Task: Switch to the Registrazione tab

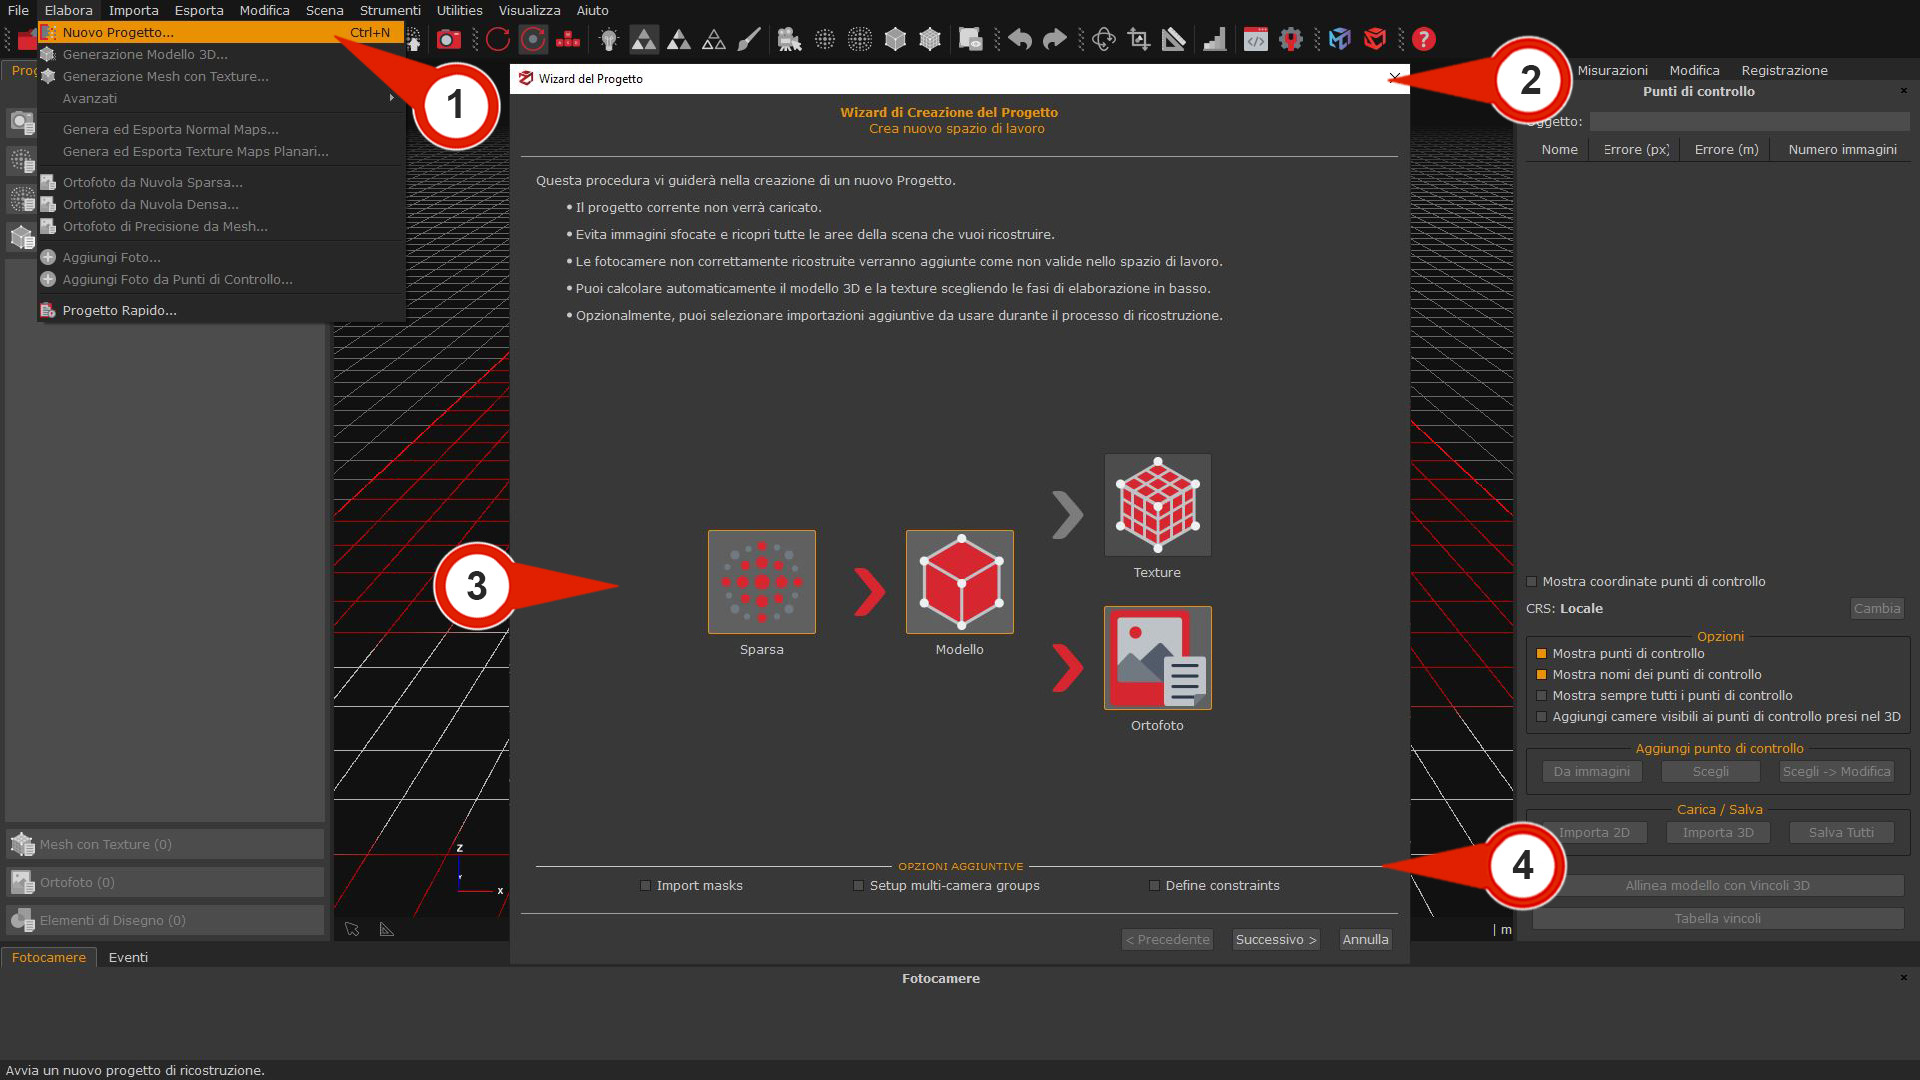Action: (1784, 70)
